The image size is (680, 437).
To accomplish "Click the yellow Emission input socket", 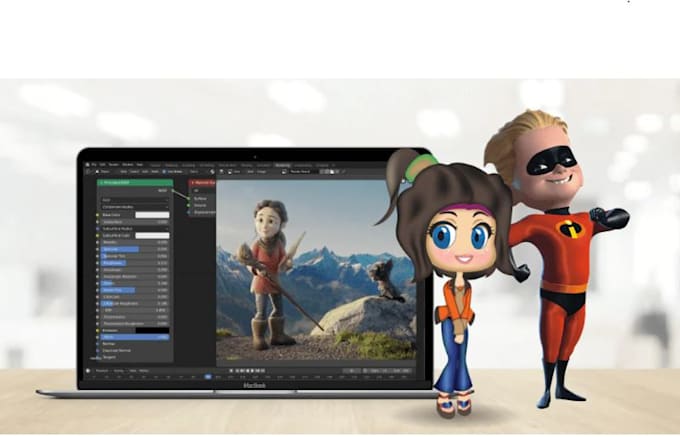I will [98, 330].
